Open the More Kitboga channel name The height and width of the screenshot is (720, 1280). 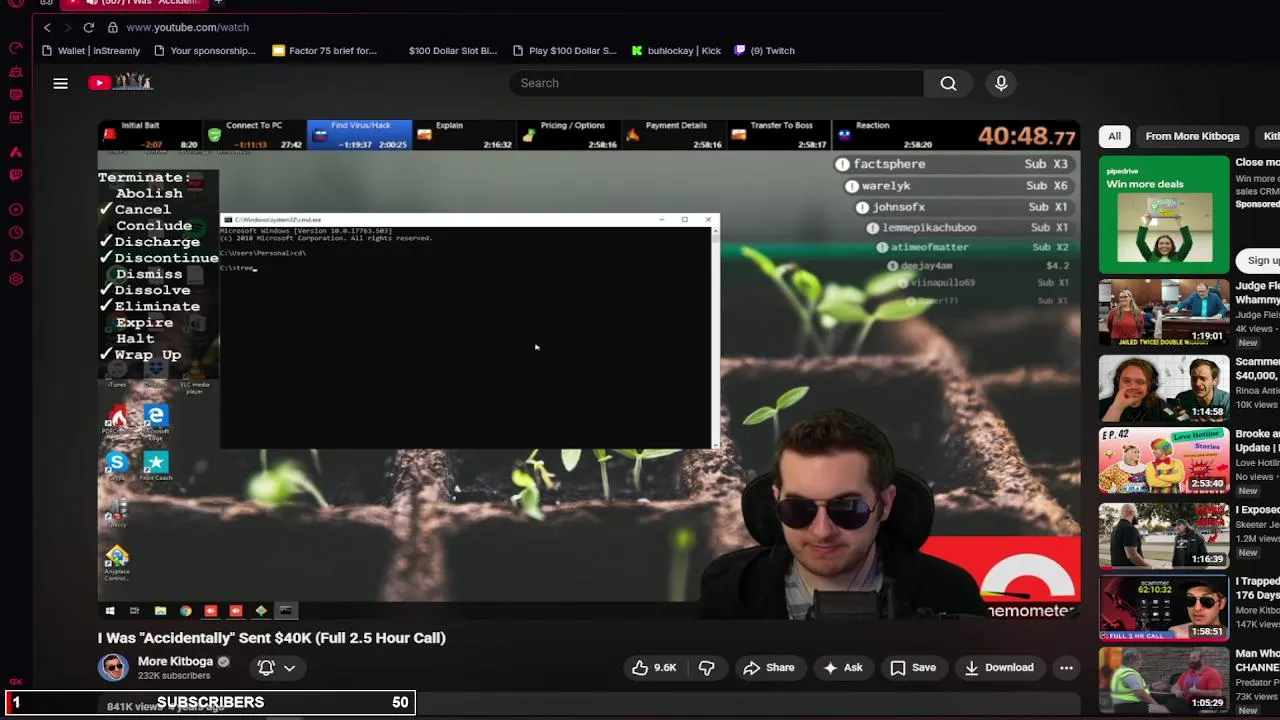tap(175, 661)
